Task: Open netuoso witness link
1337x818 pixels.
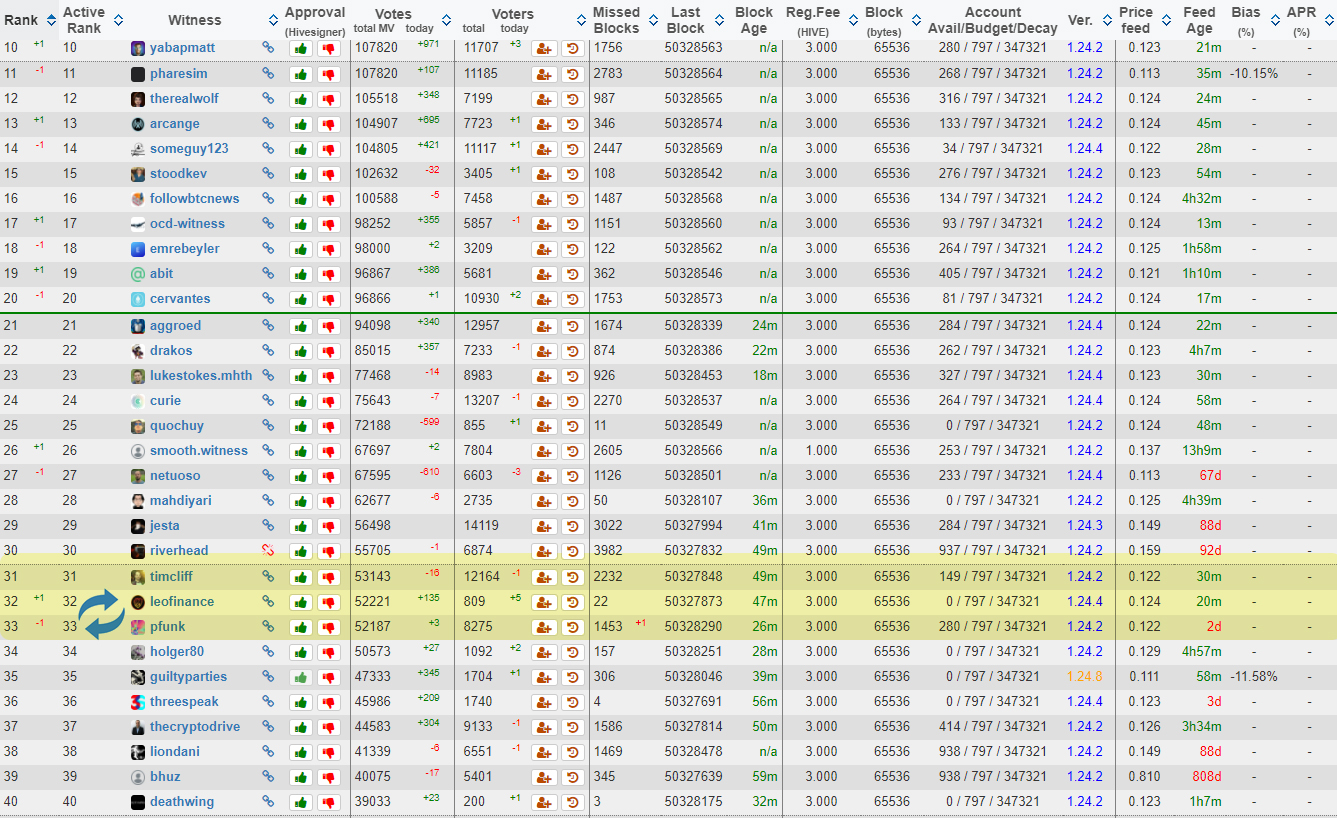Action: (x=175, y=476)
